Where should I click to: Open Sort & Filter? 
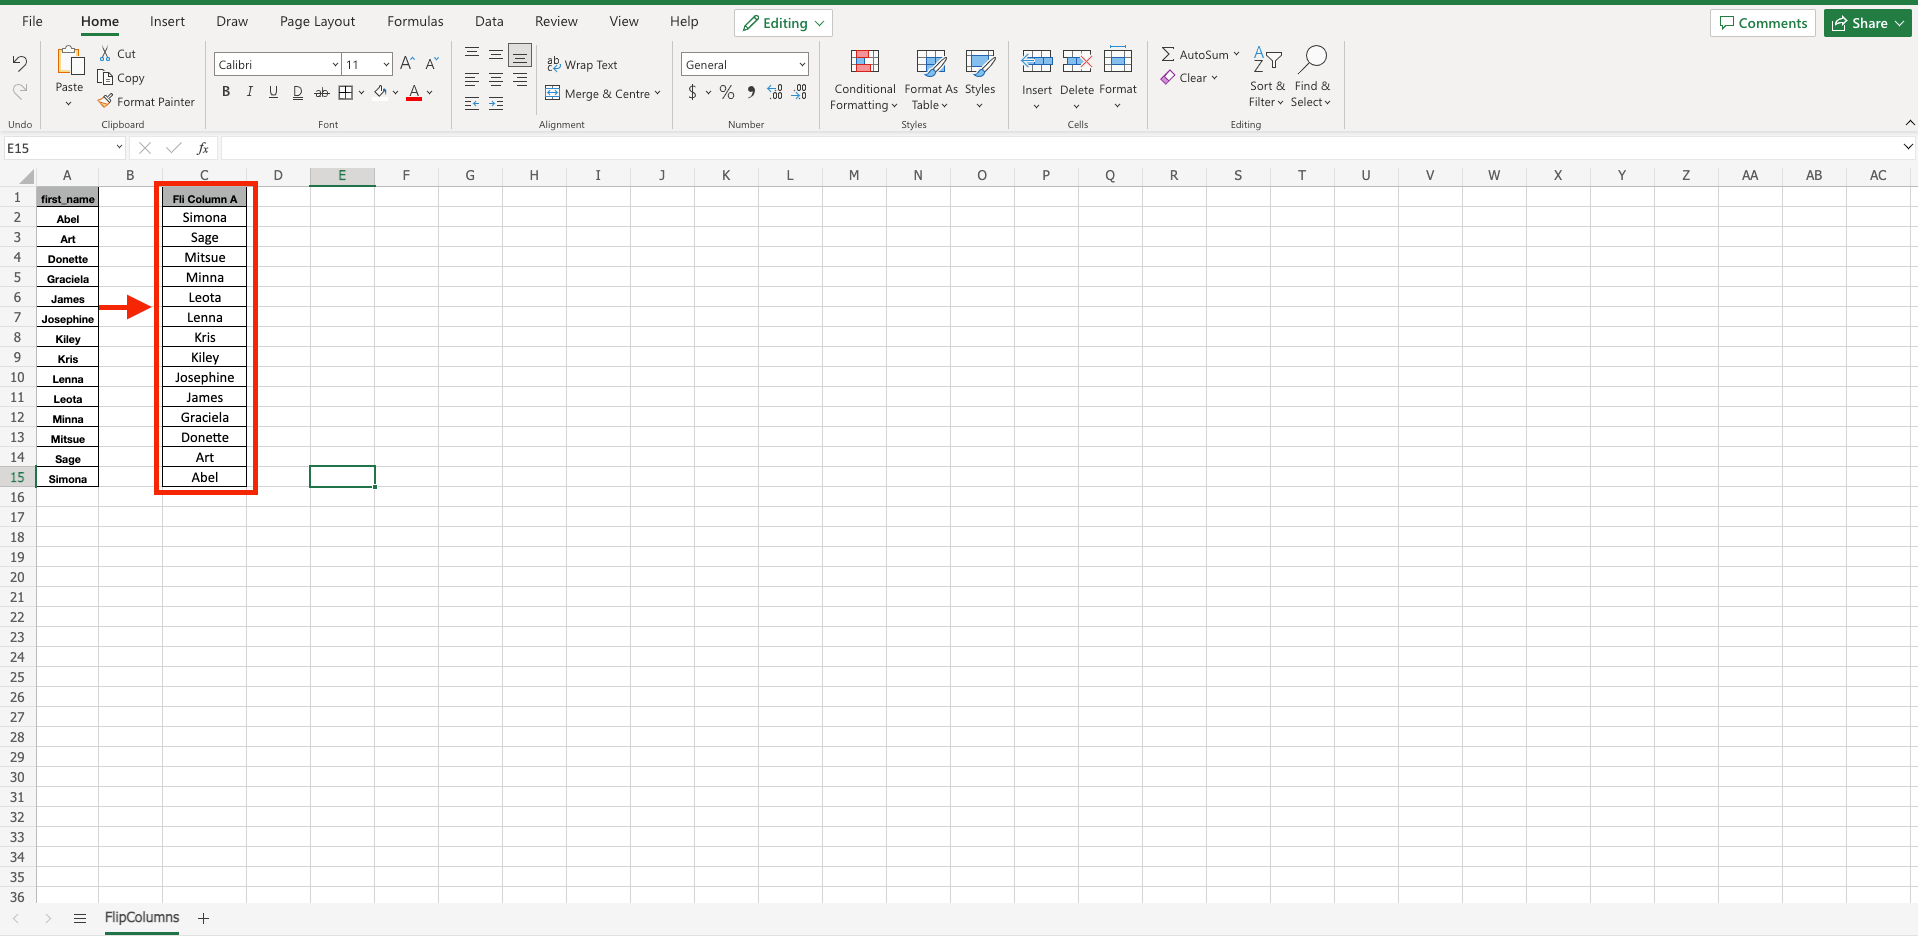click(1266, 80)
